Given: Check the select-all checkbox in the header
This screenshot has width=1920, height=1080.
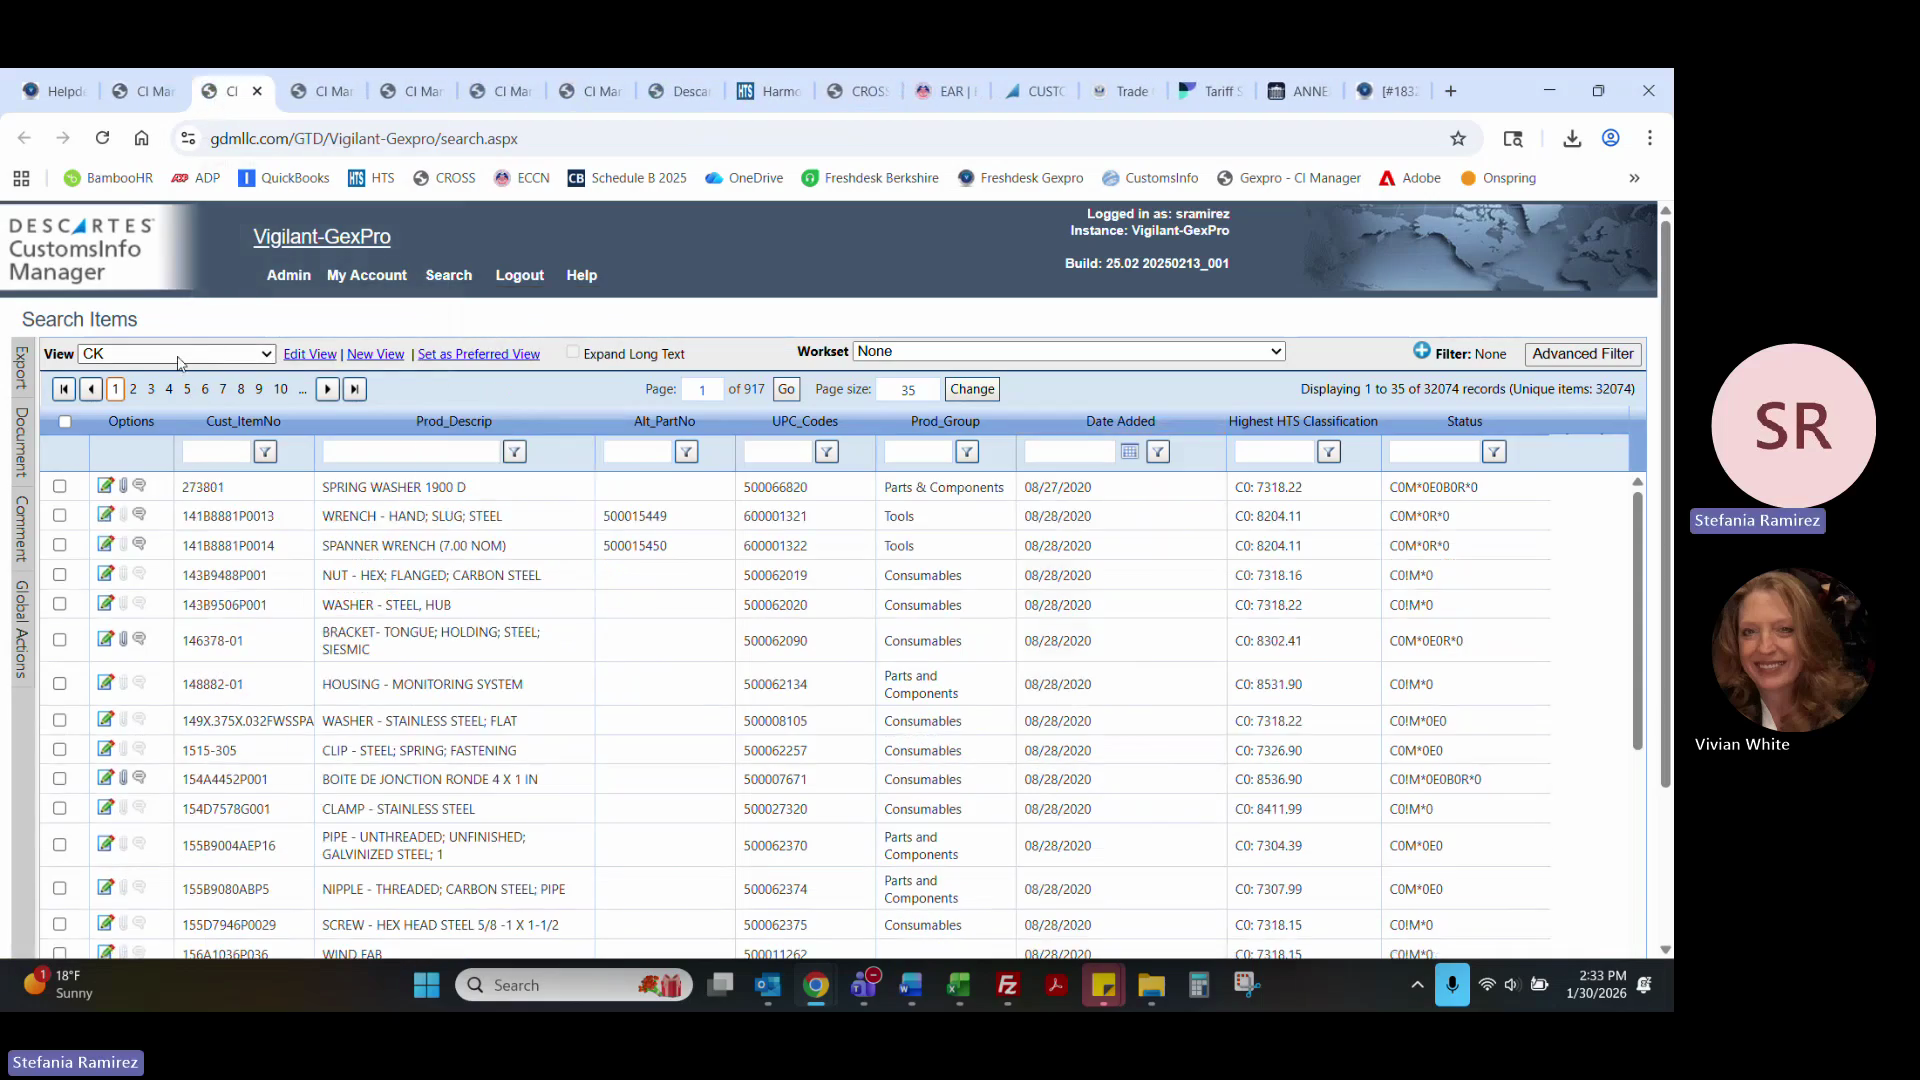Looking at the screenshot, I should click(x=65, y=422).
